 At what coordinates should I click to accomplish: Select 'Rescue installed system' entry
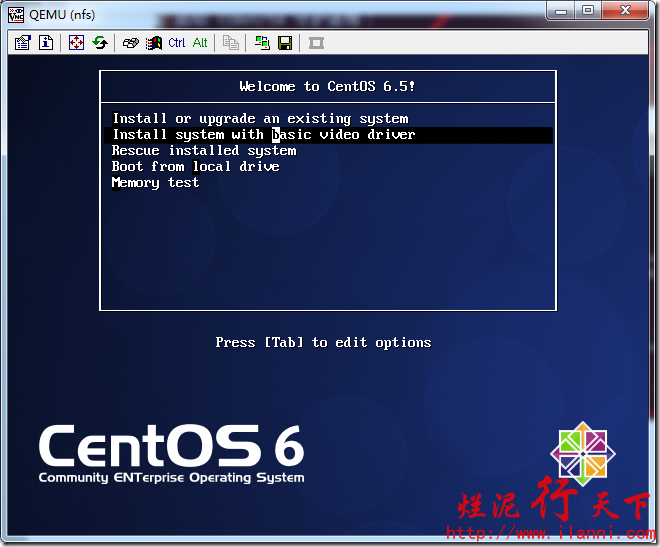[204, 151]
